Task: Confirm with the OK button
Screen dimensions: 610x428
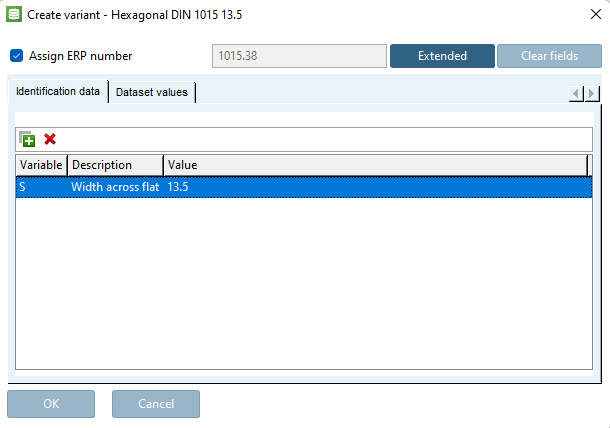Action: click(51, 404)
